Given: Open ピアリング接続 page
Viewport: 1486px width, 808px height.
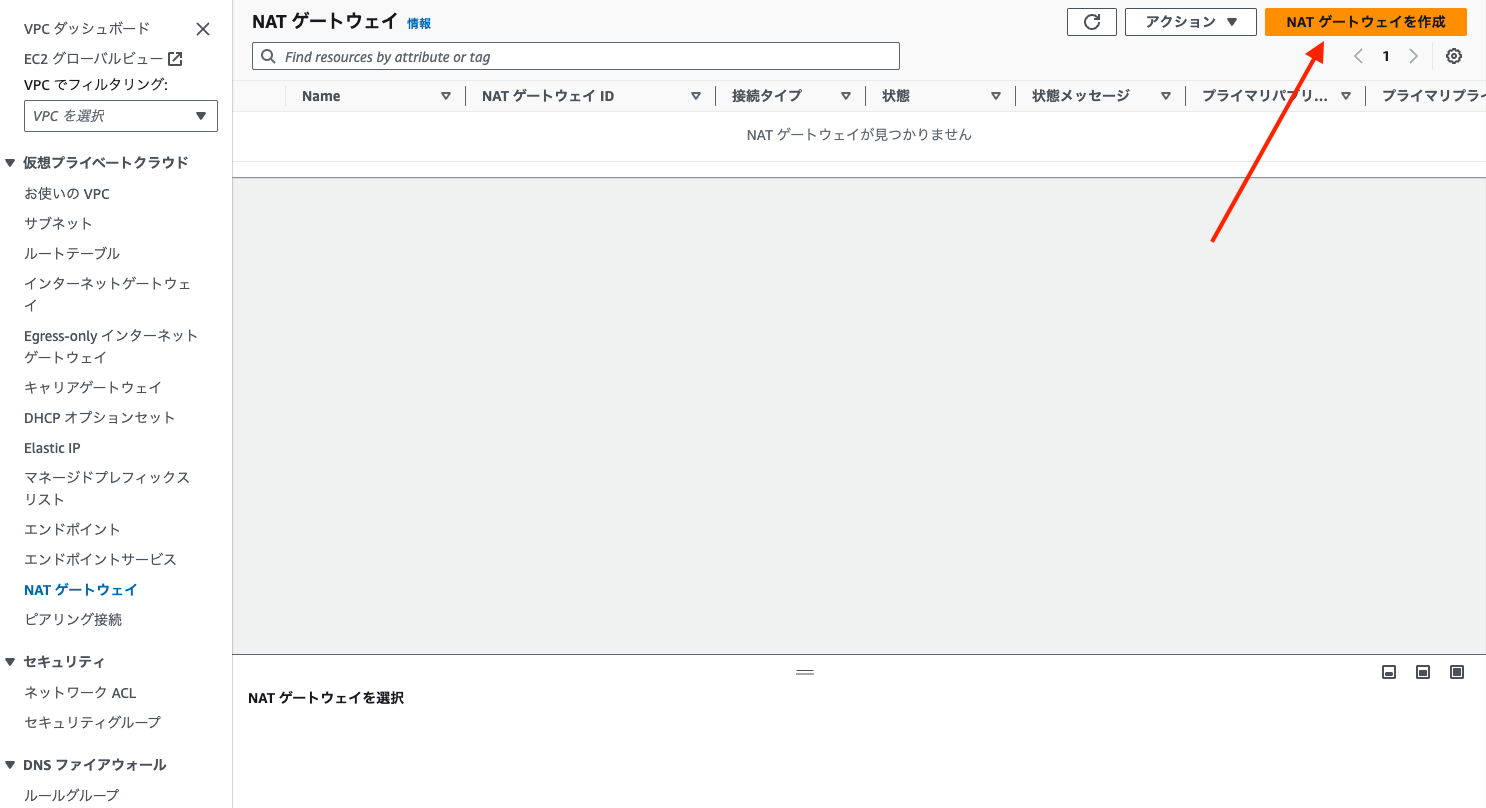Looking at the screenshot, I should 73,619.
